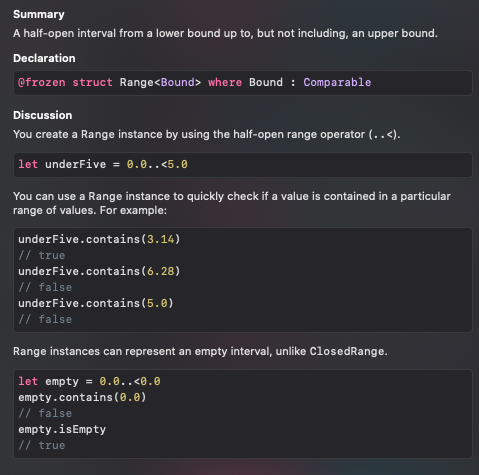The height and width of the screenshot is (475, 479).
Task: Click the let empty = 0.0..<0.0 line
Action: point(89,381)
